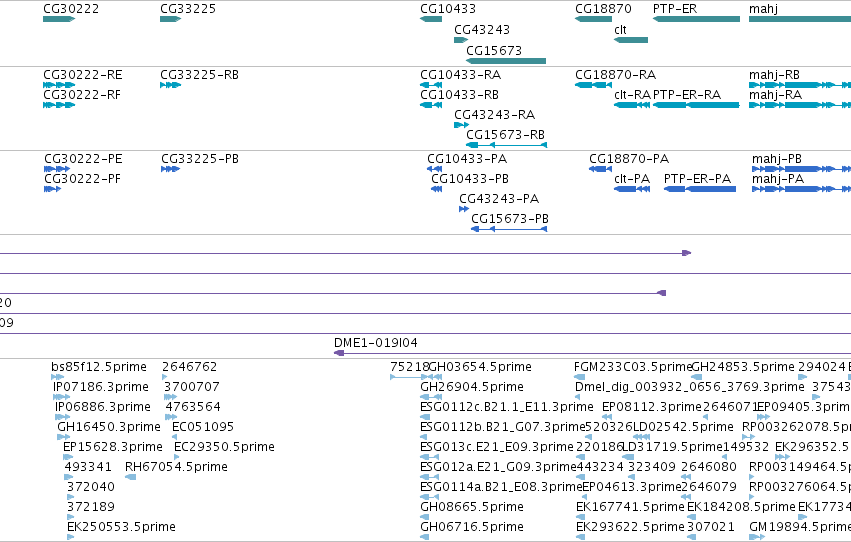Select EST bs85f12.5prime

click(x=57, y=377)
